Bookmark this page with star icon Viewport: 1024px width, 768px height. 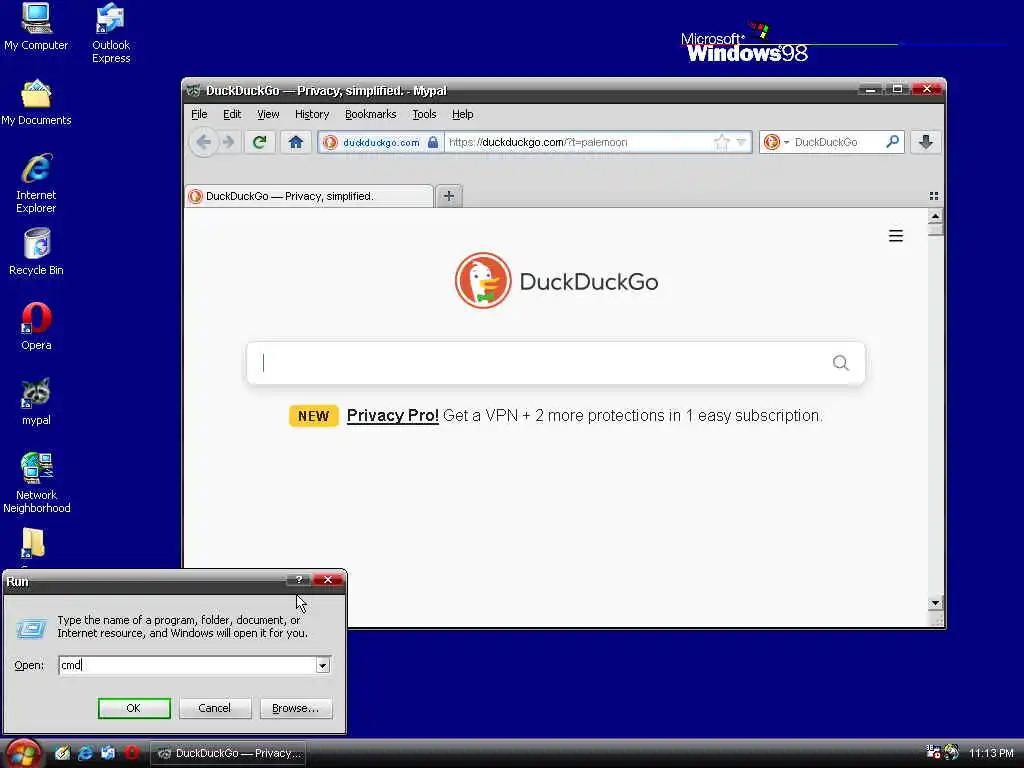pos(721,142)
